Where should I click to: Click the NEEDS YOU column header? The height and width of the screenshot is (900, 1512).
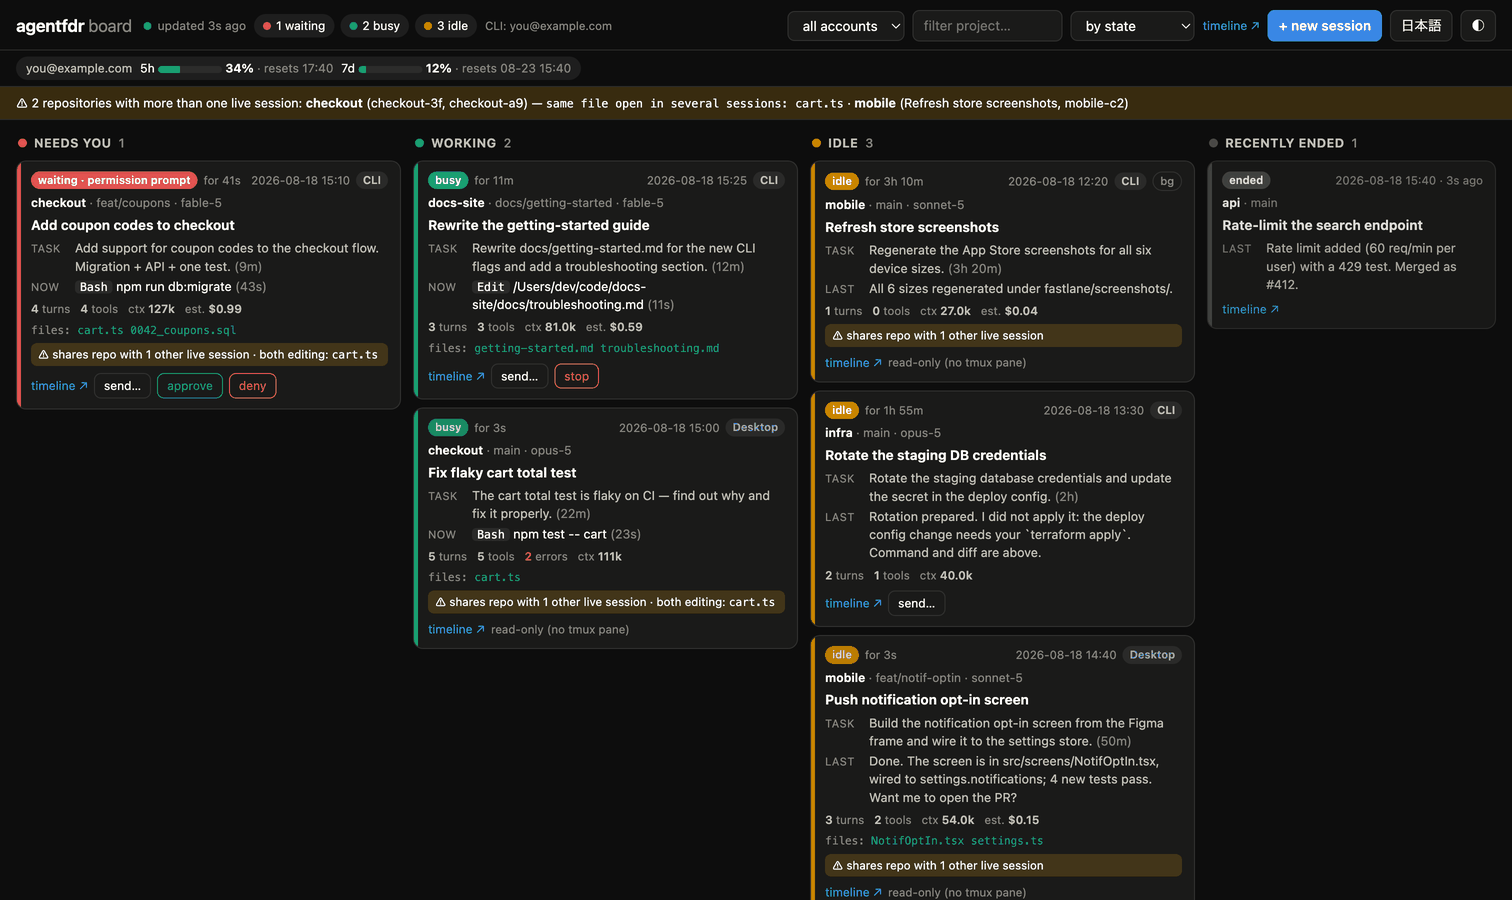coord(72,143)
